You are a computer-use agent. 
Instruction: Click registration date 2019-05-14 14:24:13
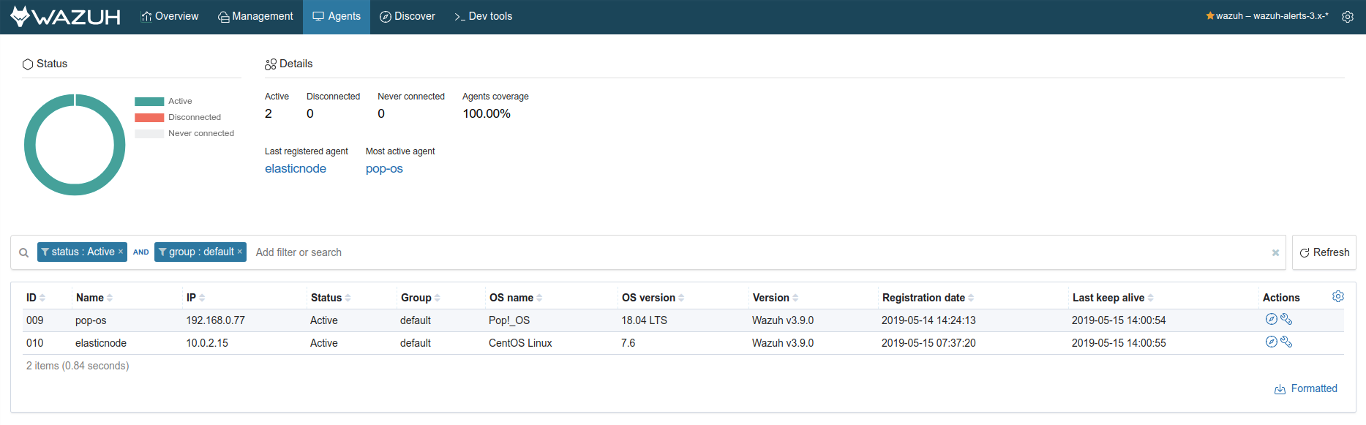(x=928, y=321)
